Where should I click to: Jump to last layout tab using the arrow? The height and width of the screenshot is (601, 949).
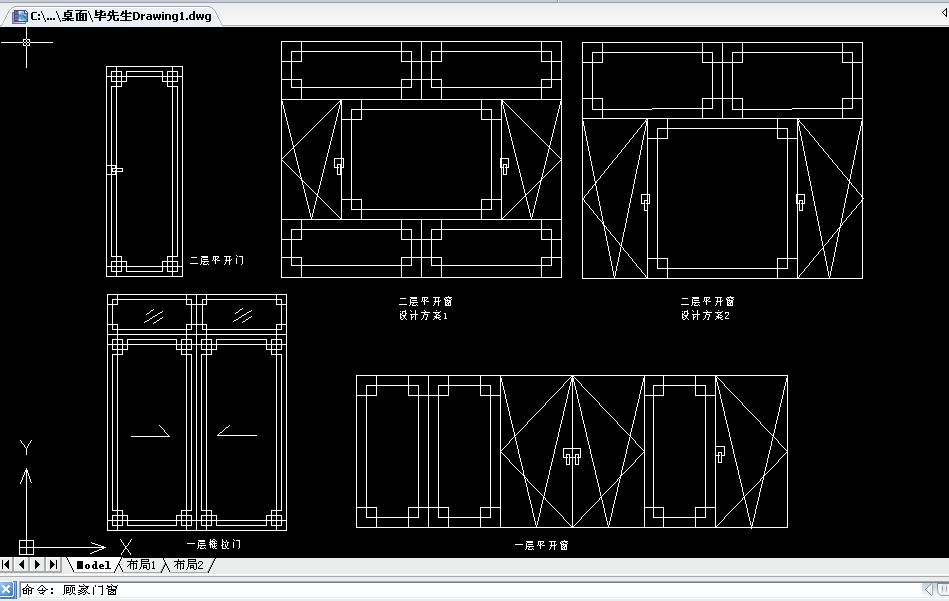[x=54, y=566]
